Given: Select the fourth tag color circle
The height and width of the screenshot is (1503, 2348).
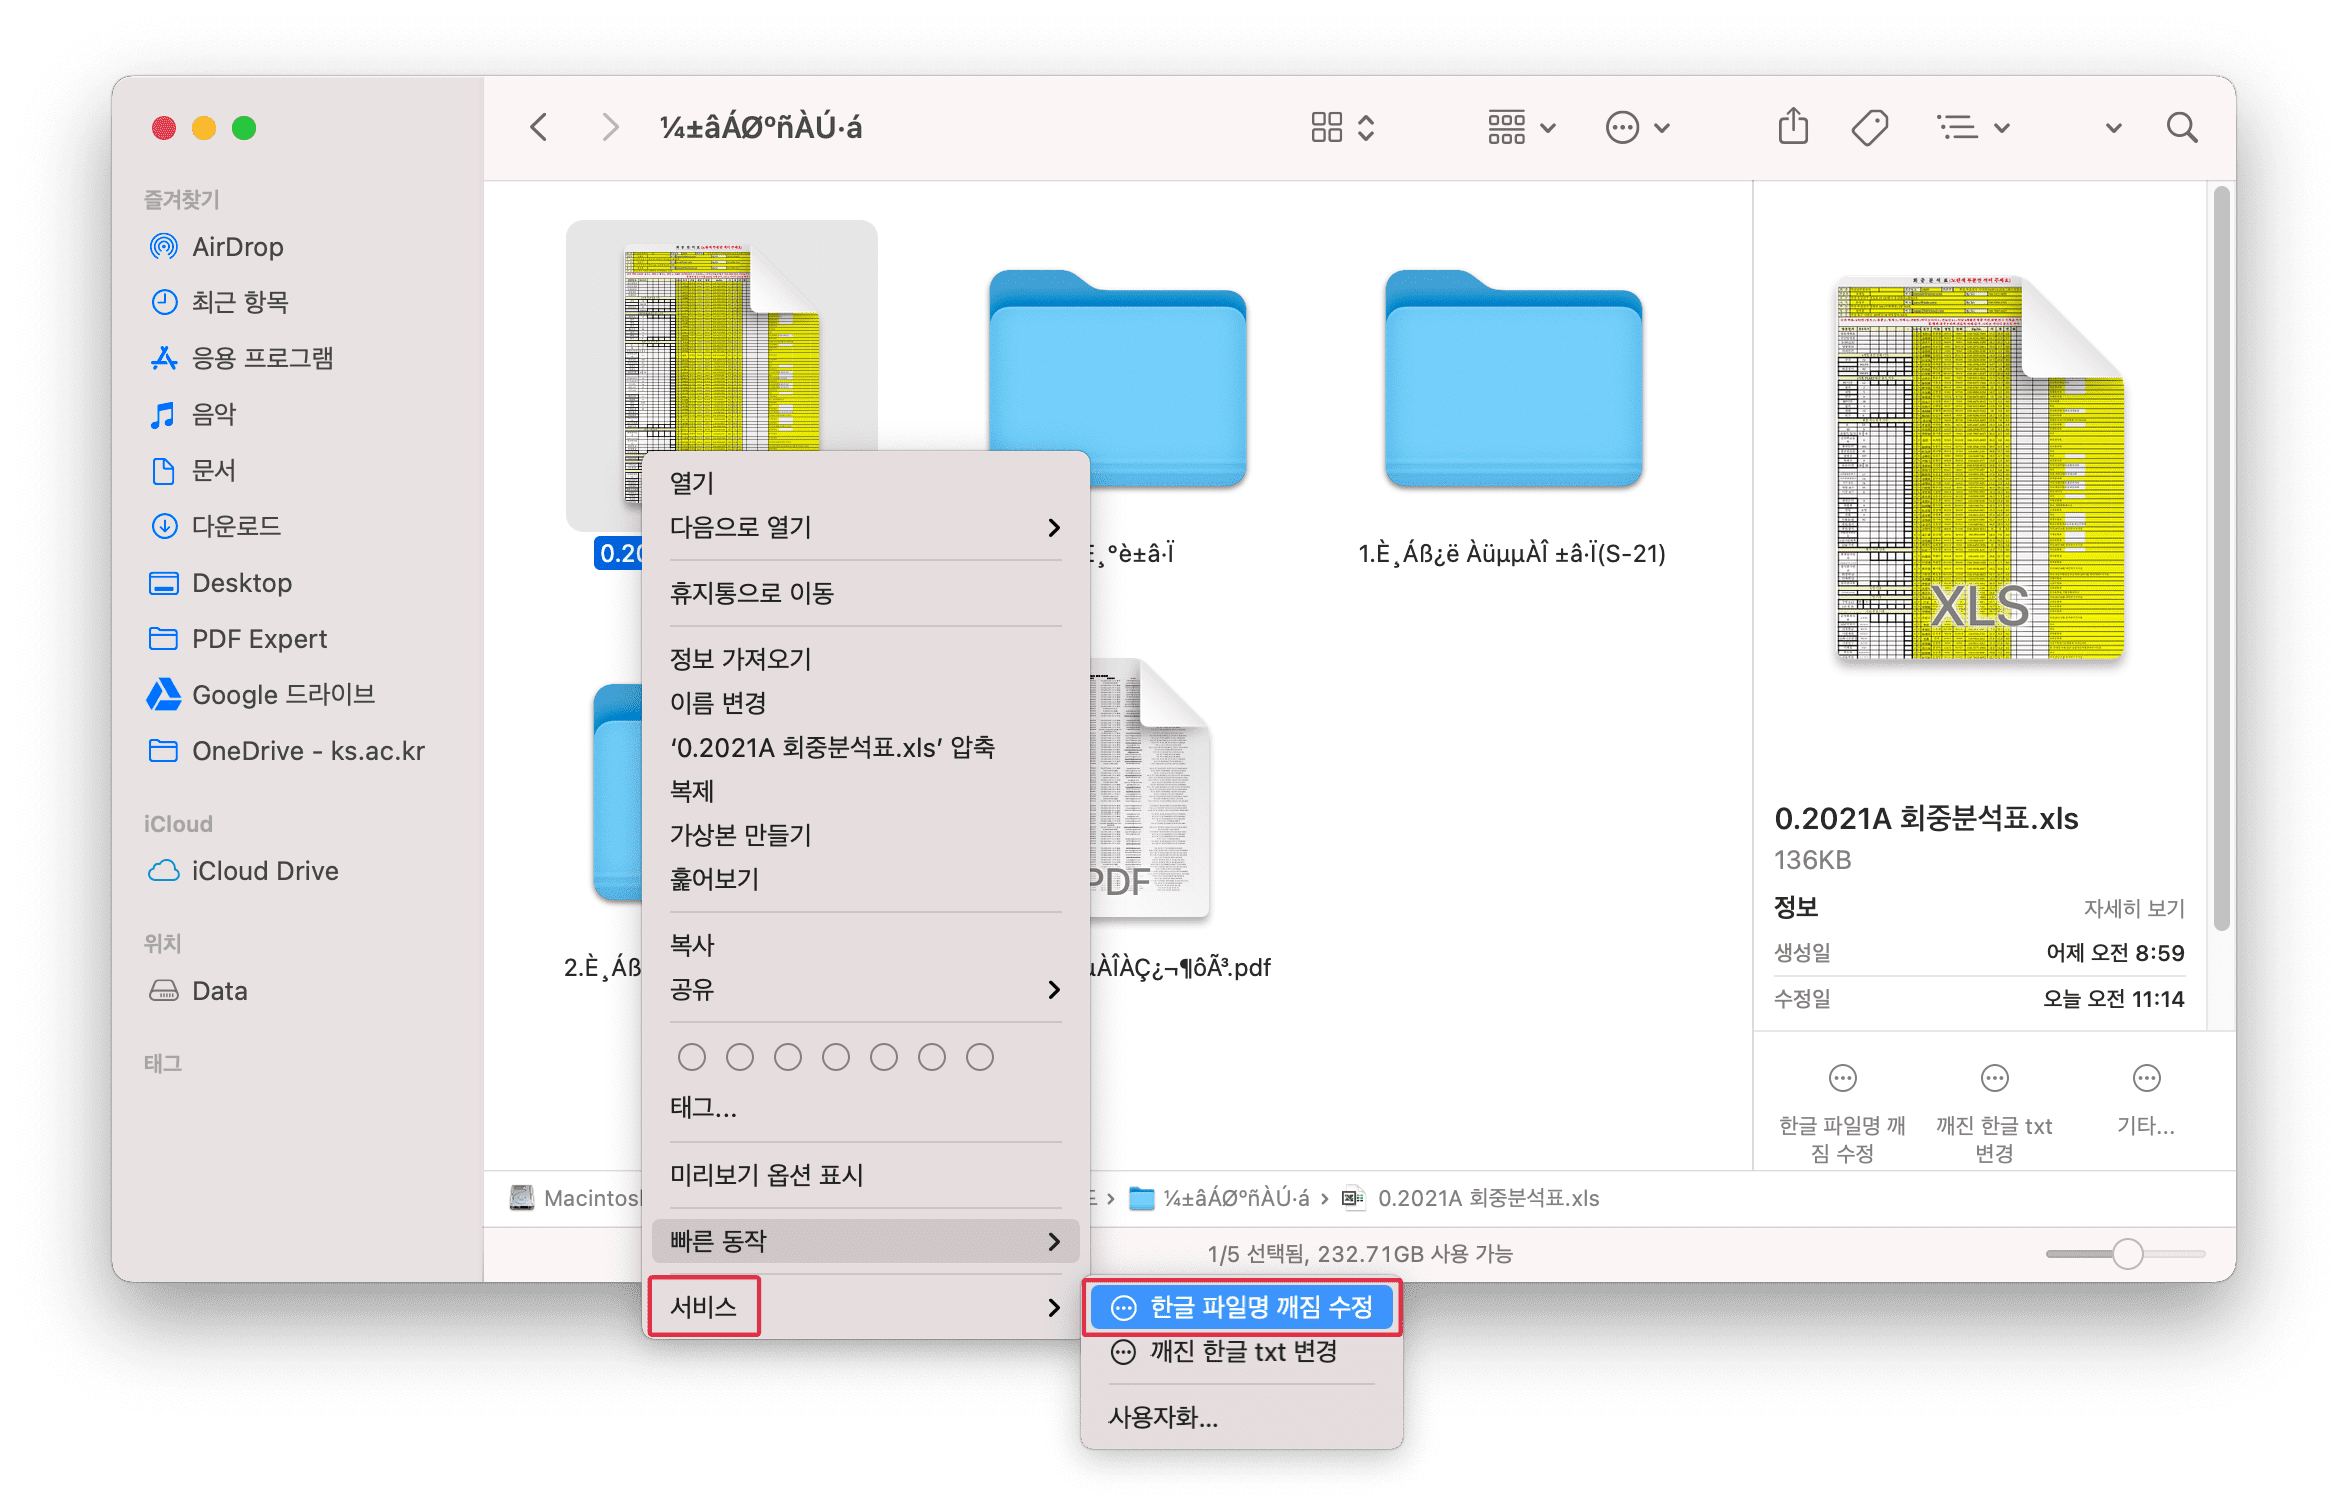Looking at the screenshot, I should click(836, 1057).
